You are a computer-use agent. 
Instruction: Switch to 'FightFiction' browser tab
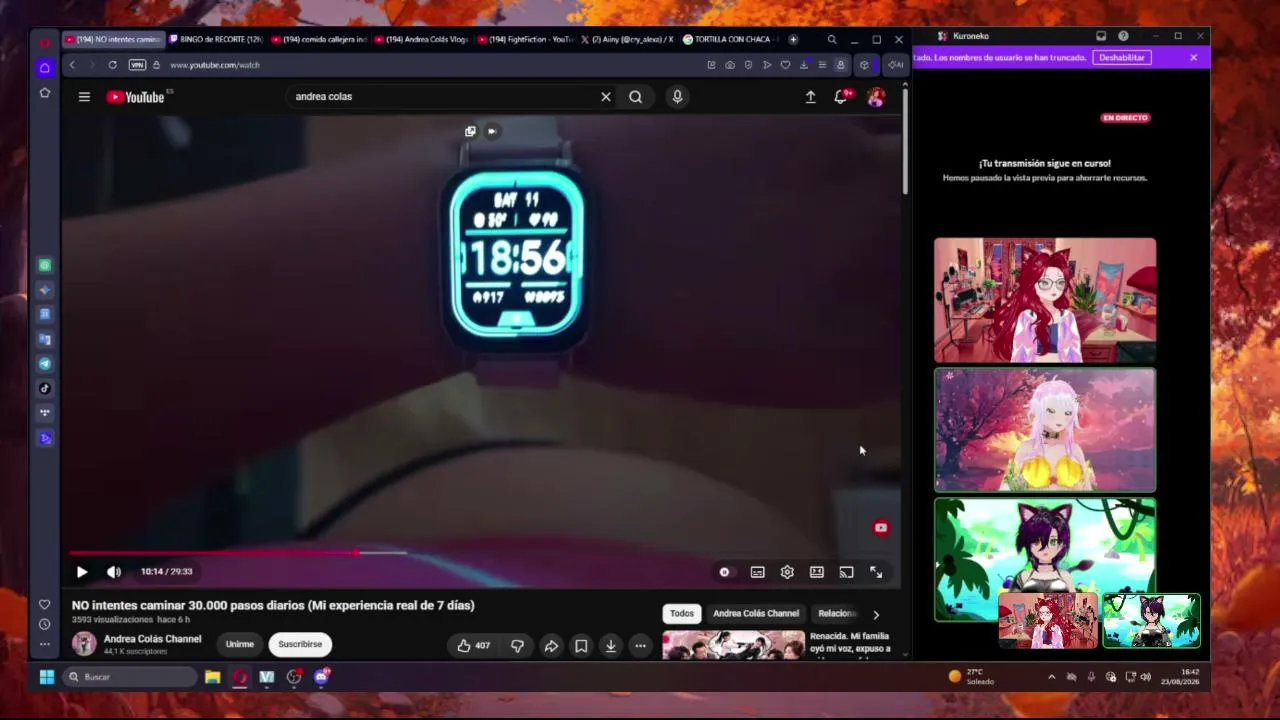[x=526, y=40]
